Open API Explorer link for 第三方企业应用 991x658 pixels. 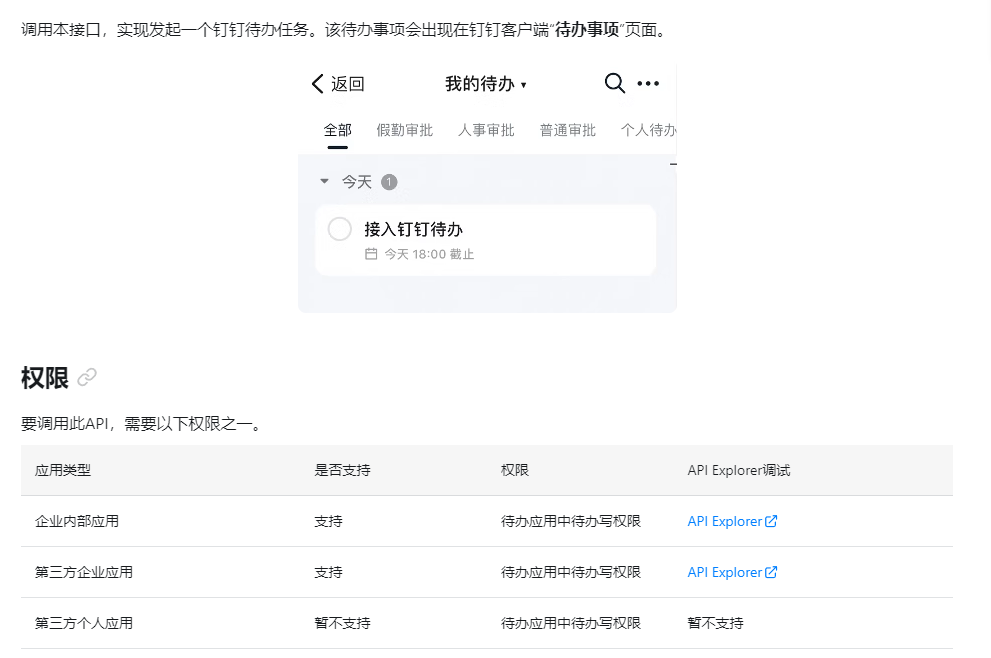732,573
